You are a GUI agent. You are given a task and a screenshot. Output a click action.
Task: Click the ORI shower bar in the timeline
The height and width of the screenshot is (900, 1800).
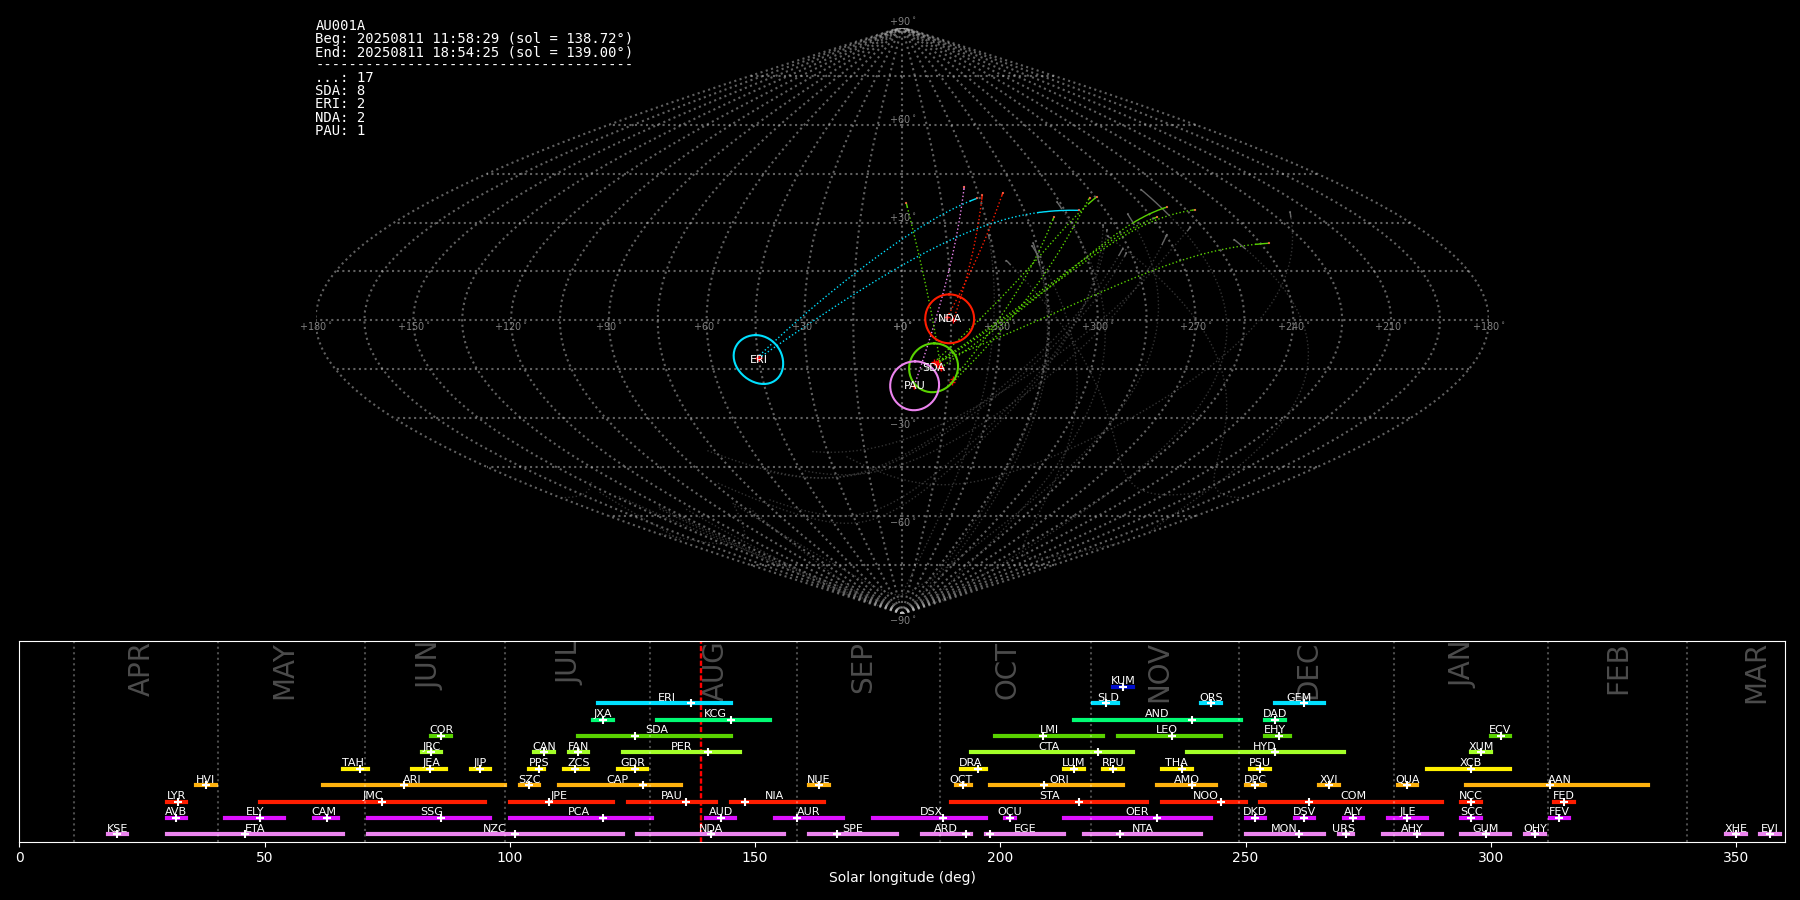(1056, 785)
